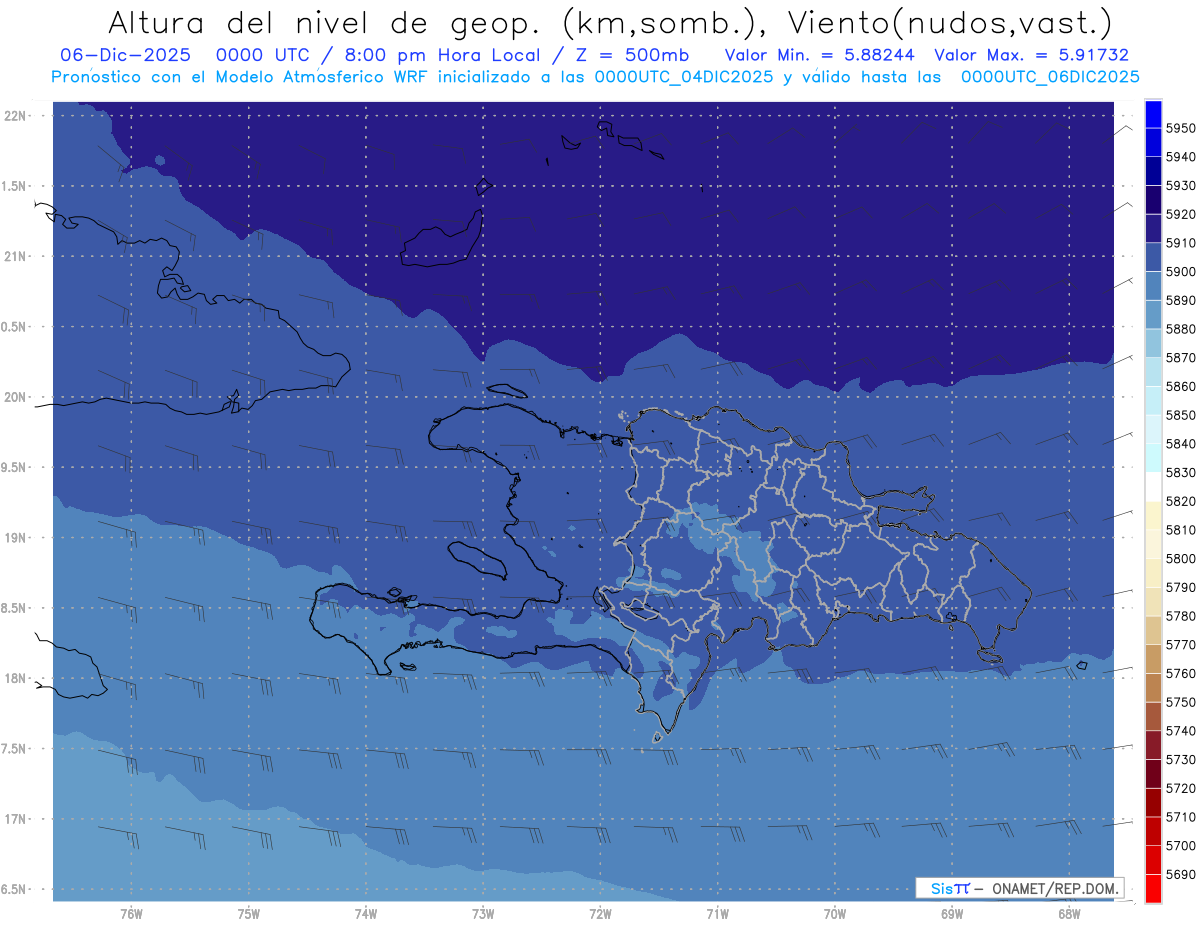Click the 5760 legend value

[1180, 673]
